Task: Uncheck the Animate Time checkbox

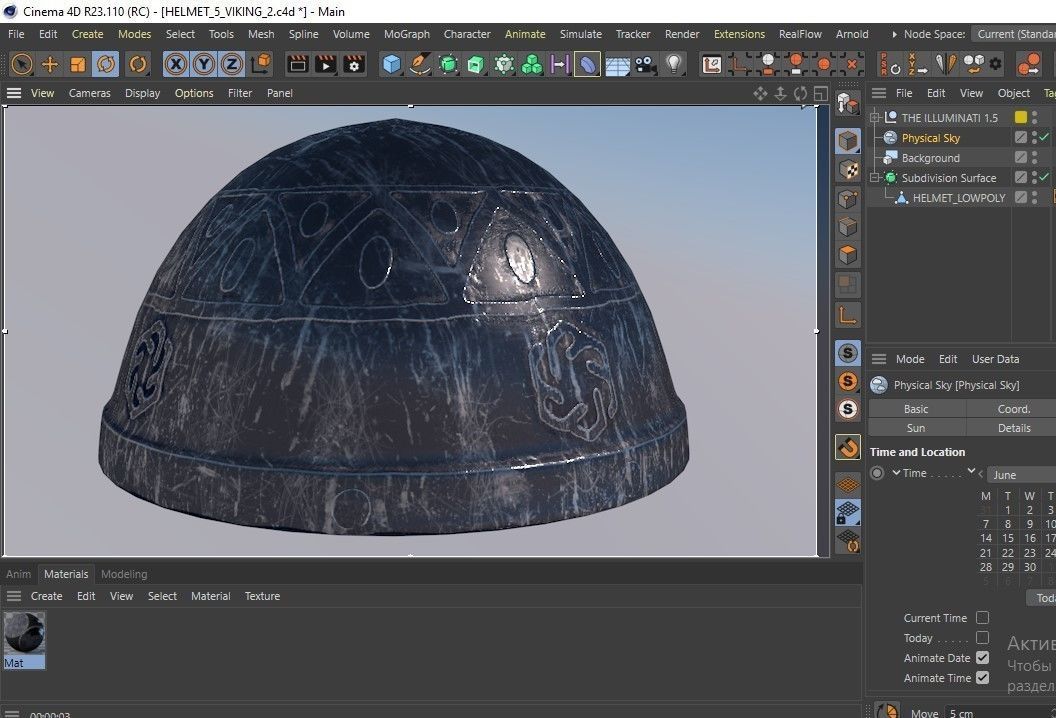Action: 983,678
